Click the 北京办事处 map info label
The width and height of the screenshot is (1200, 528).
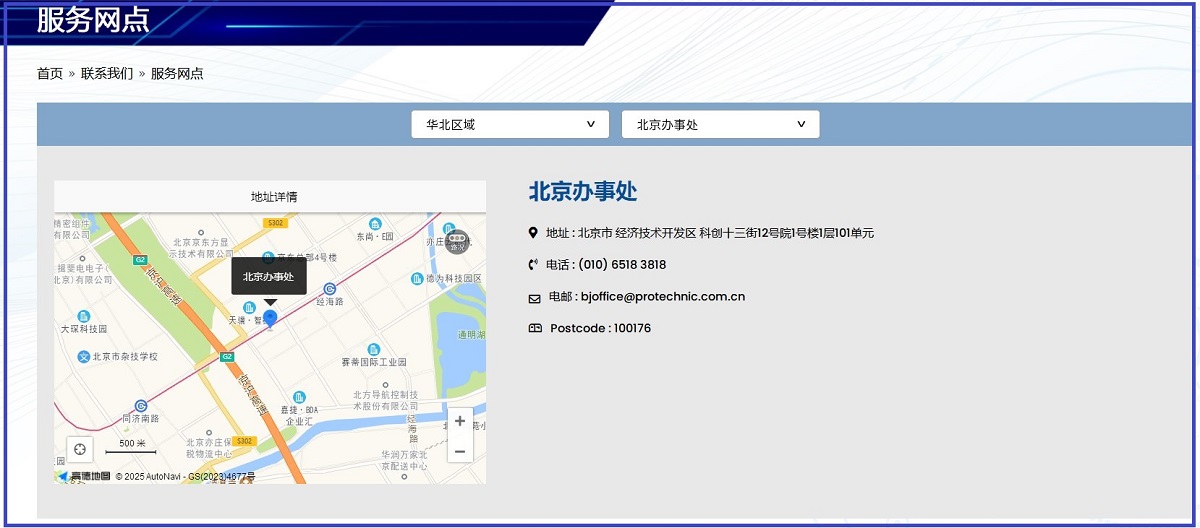pos(269,277)
